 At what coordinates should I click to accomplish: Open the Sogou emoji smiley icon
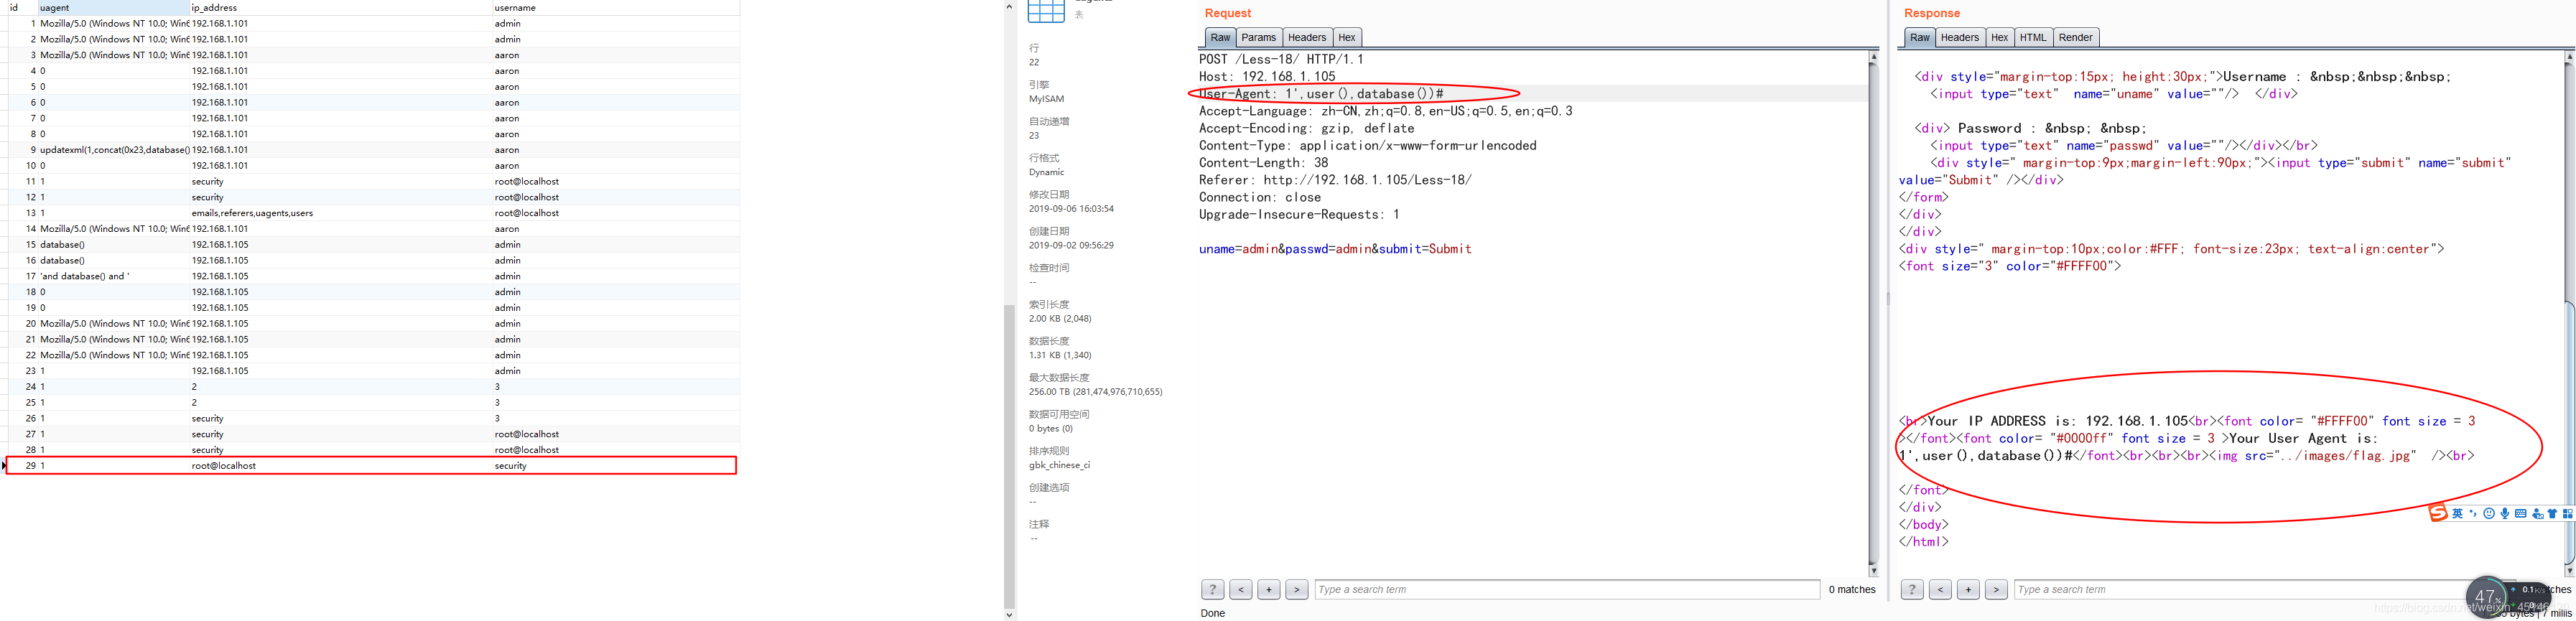click(x=2489, y=514)
